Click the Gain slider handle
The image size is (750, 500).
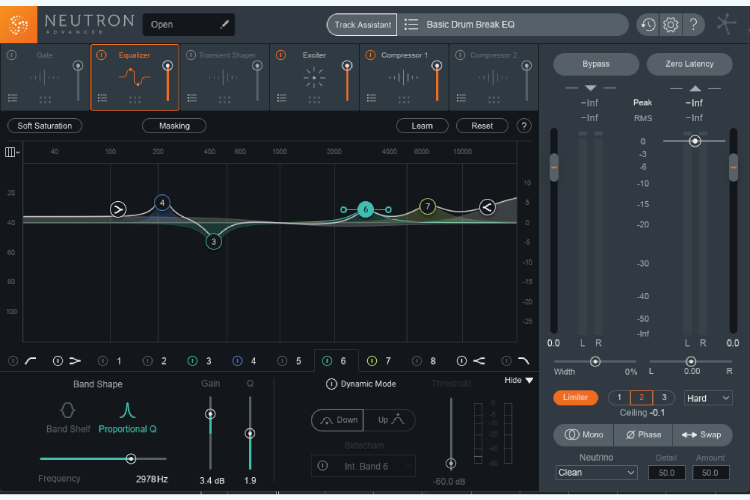[210, 414]
